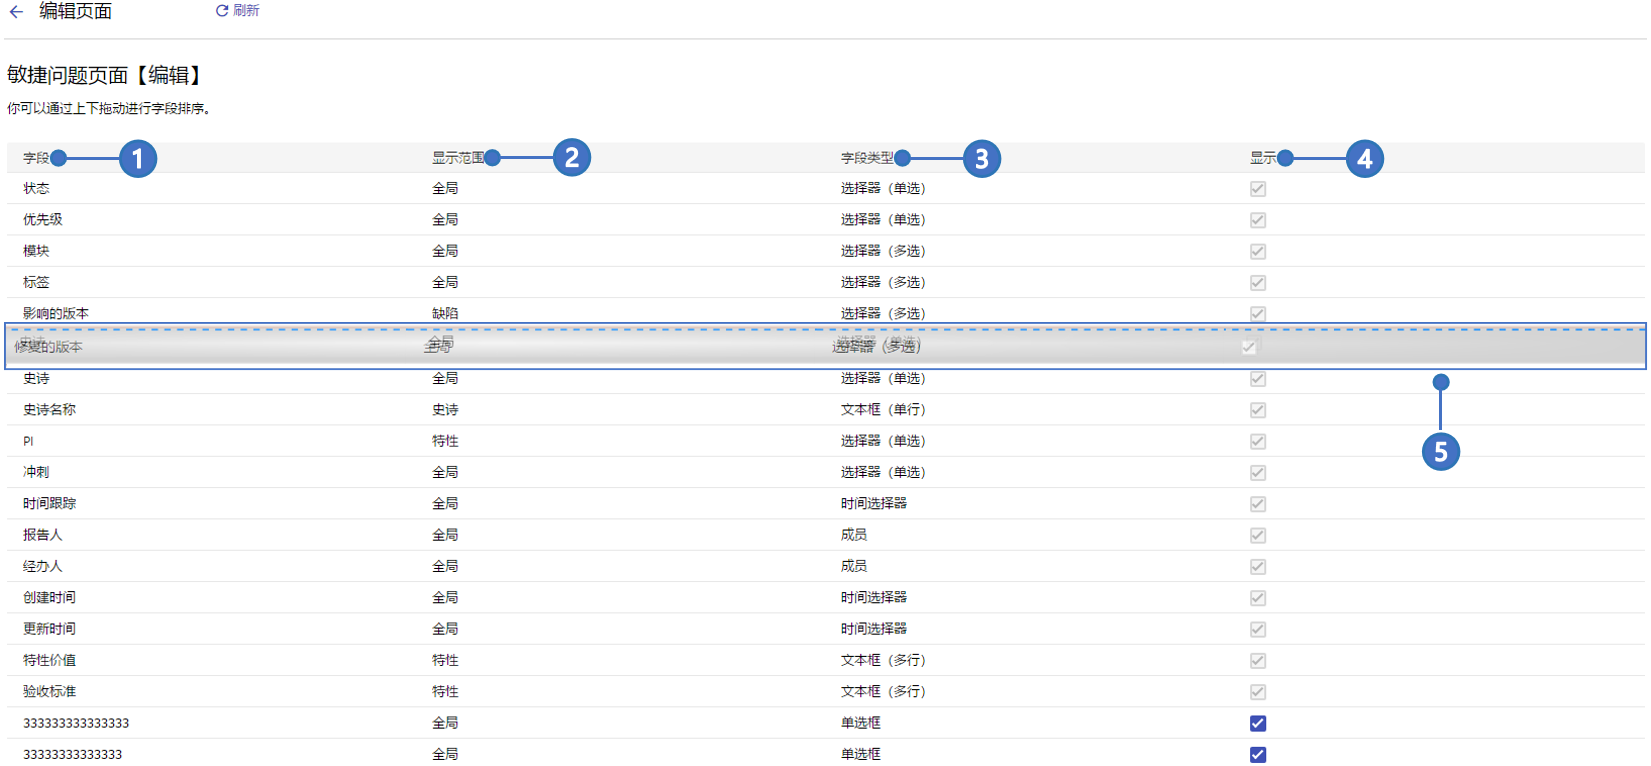Uncheck 显示 for the 15-digit 333333333333333 field
Image resolution: width=1651 pixels, height=766 pixels.
tap(1258, 724)
